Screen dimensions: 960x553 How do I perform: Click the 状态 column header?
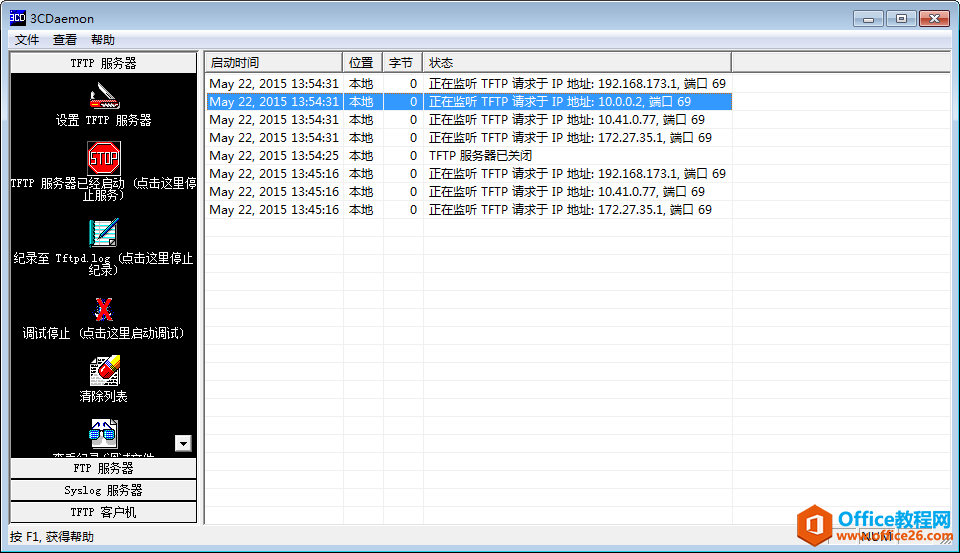click(x=576, y=63)
